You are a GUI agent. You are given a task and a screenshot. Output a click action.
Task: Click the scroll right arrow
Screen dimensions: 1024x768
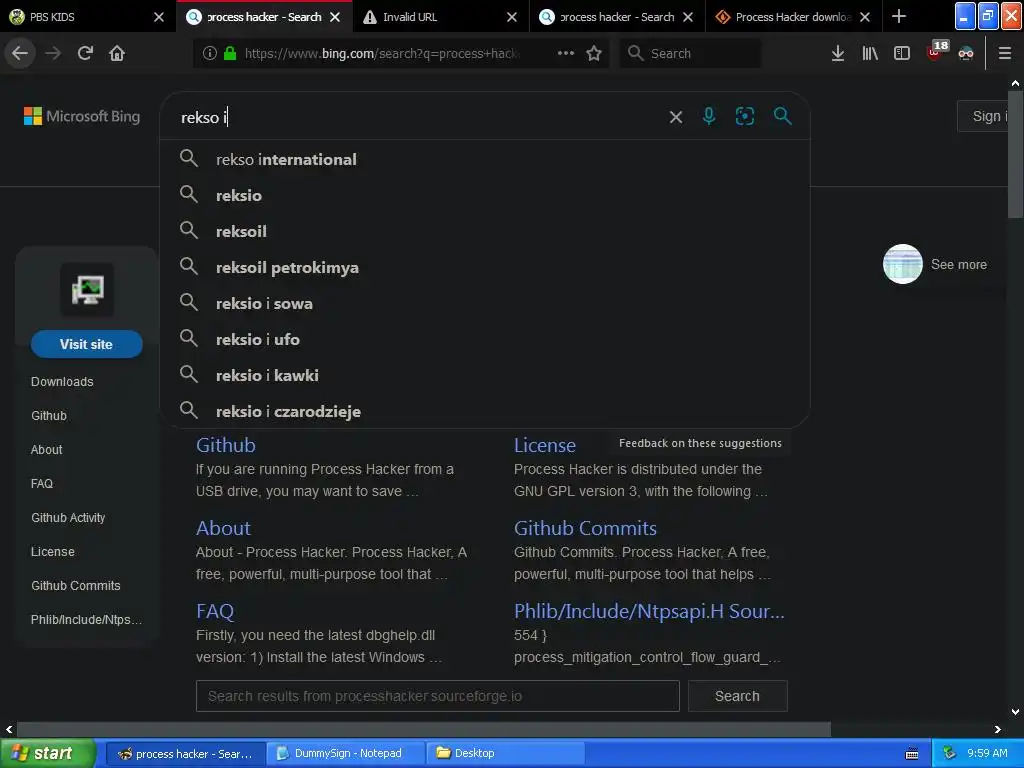(997, 729)
